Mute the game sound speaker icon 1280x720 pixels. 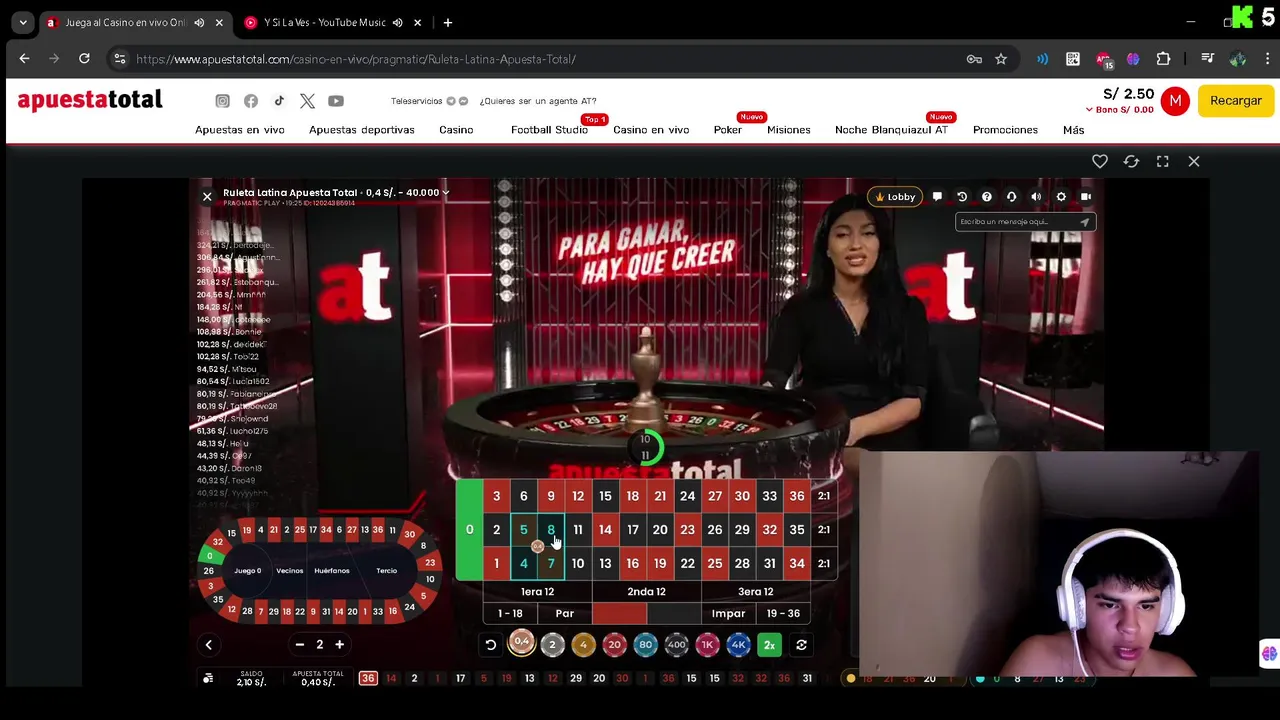pyautogui.click(x=1036, y=197)
